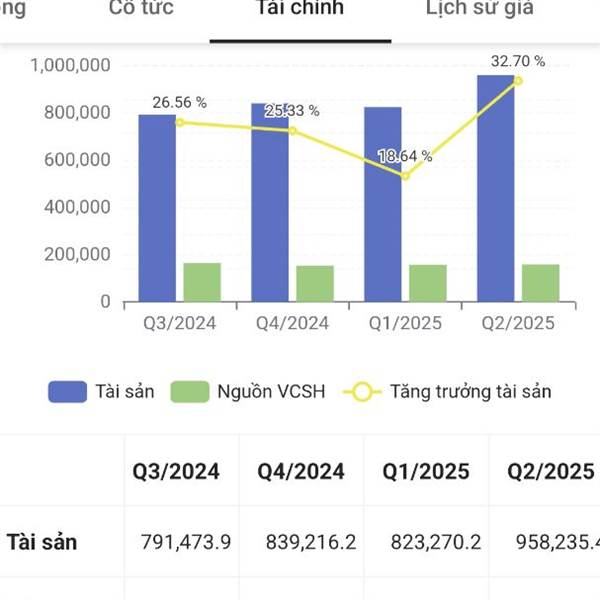Click the Q2/2025 green equity bar
This screenshot has height=600, width=600.
click(x=540, y=283)
